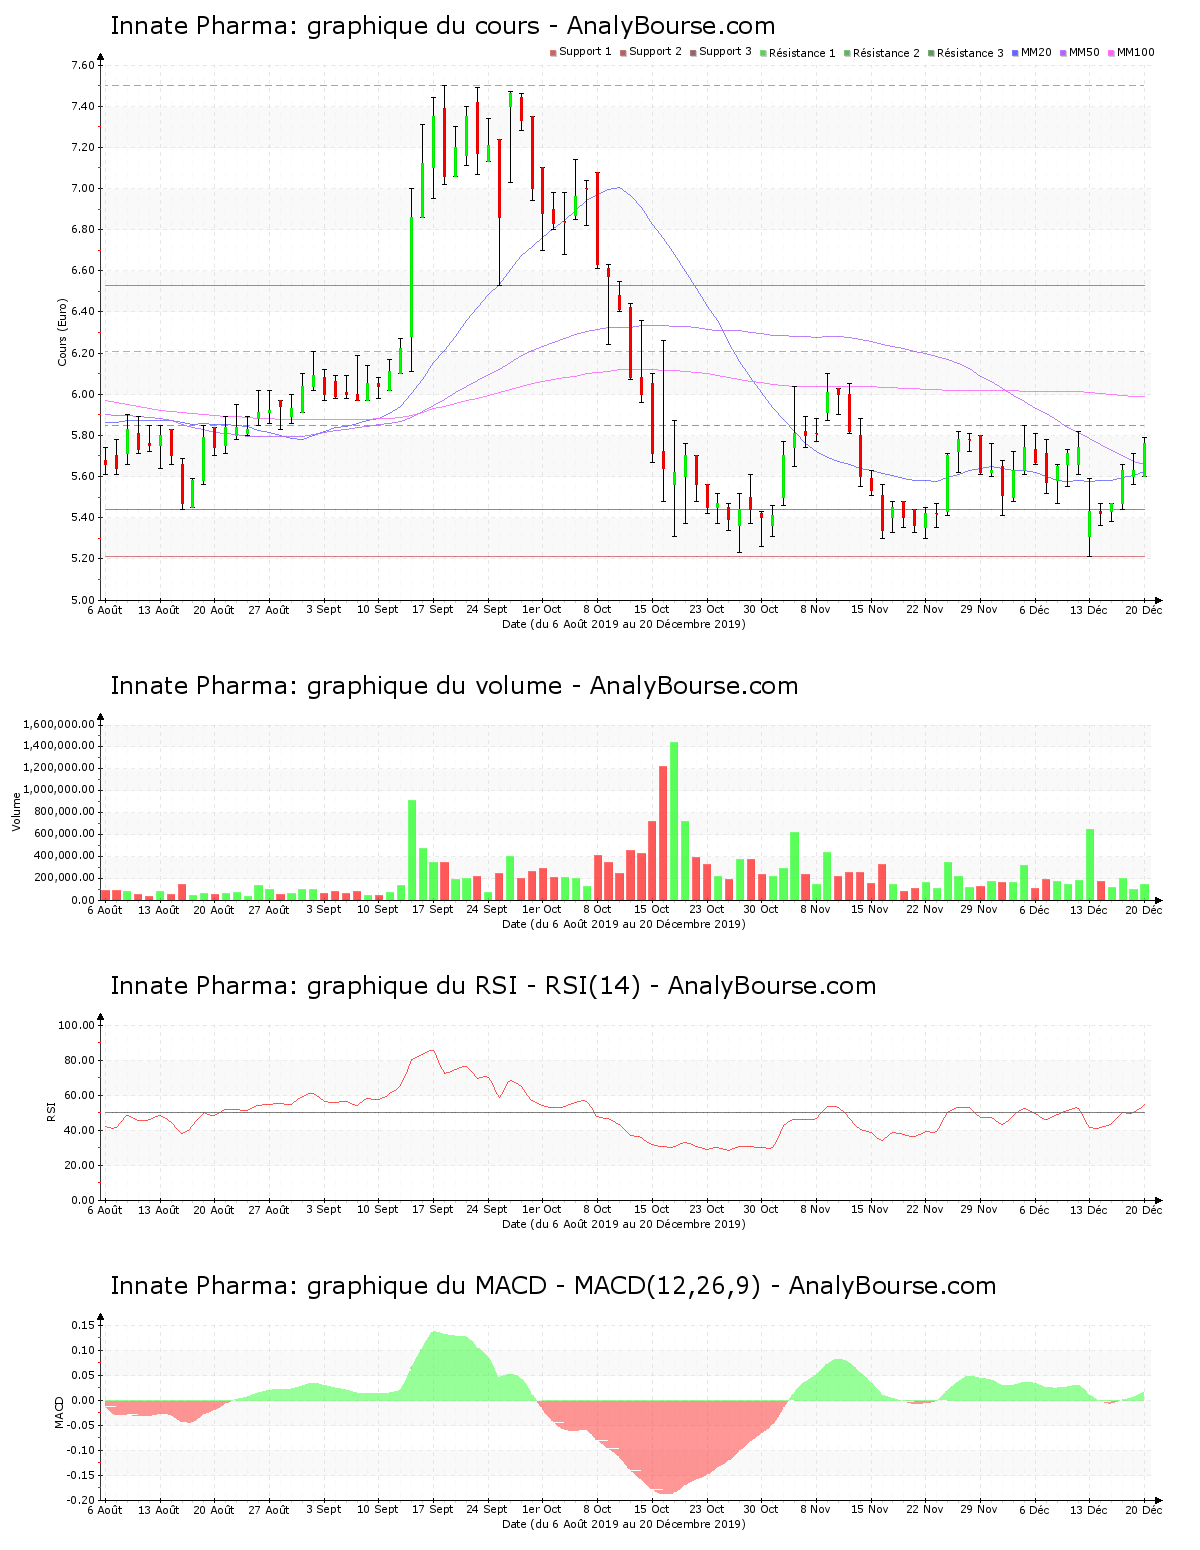Image resolution: width=1200 pixels, height=1550 pixels.
Task: Click the 200,000.00 value on the volume axis
Action: tap(64, 878)
